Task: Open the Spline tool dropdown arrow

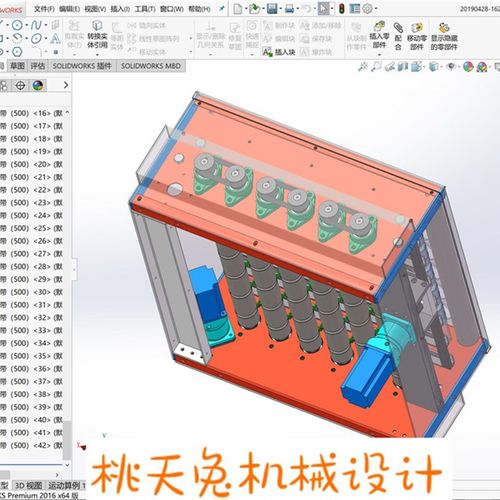Action: pos(45,25)
